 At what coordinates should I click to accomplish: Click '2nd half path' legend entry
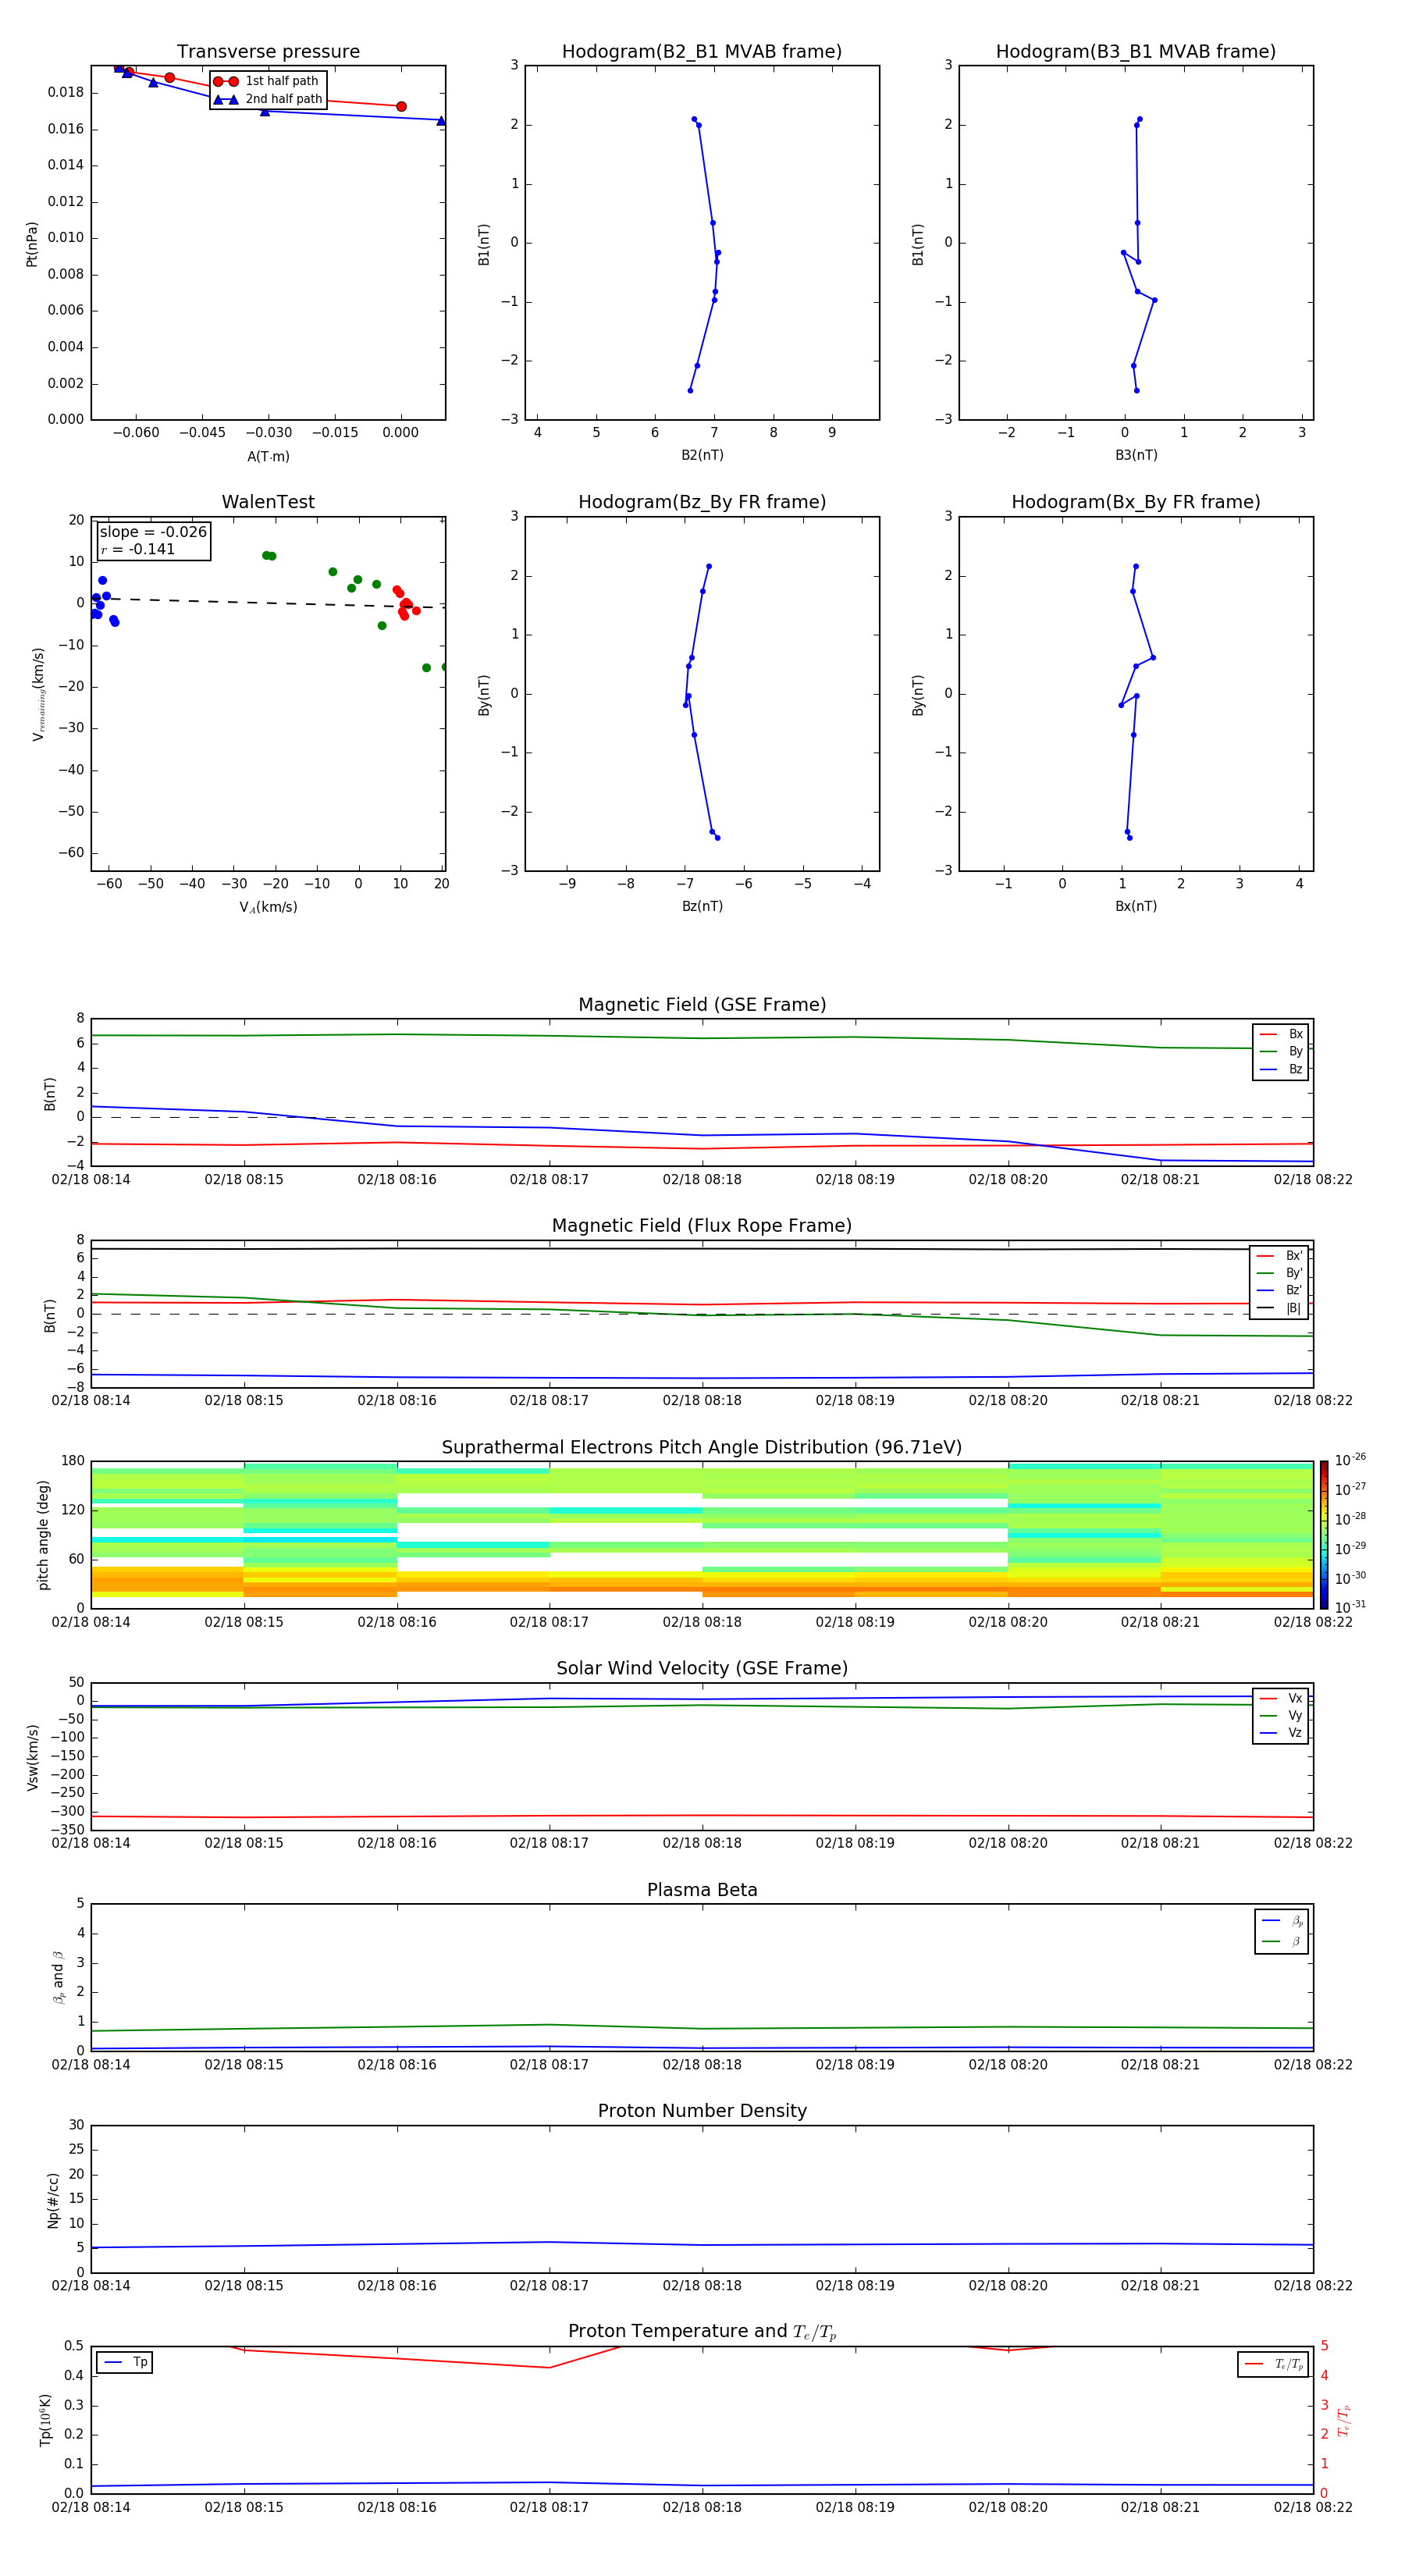267,99
